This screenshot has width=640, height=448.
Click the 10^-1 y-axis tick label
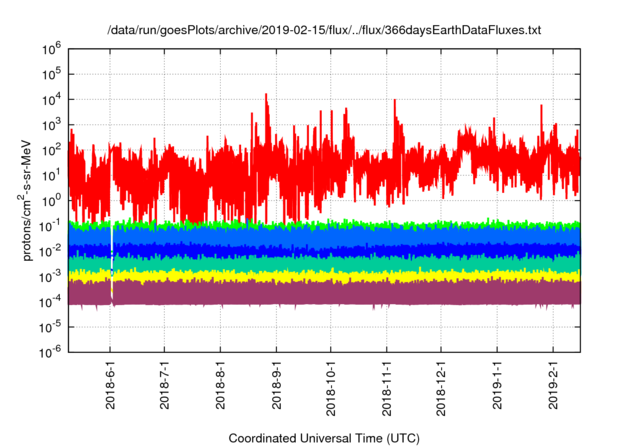(50, 226)
